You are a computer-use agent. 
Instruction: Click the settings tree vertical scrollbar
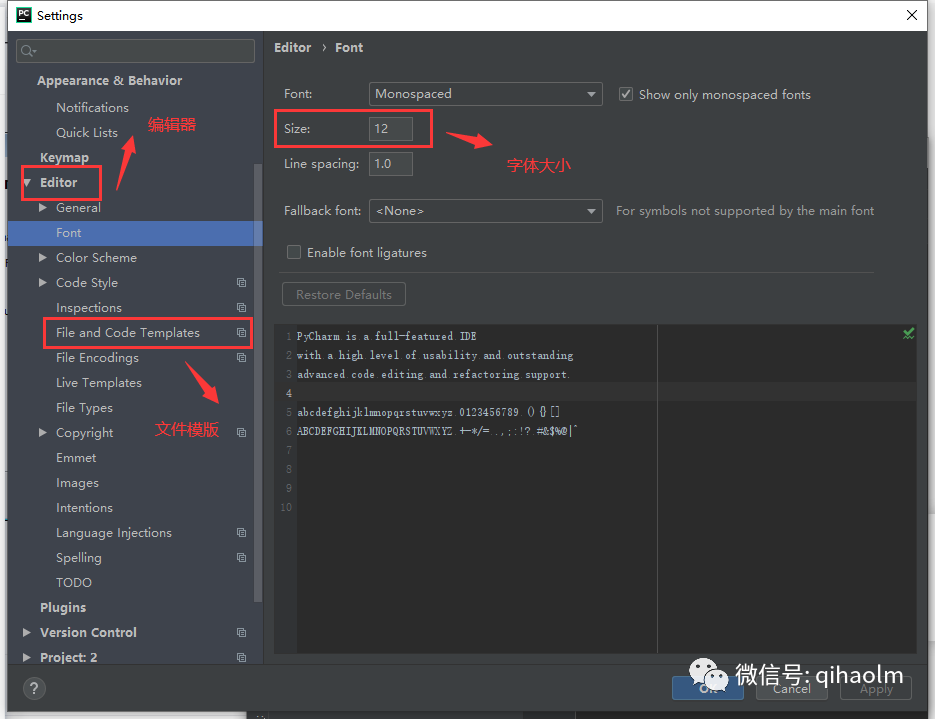click(x=258, y=382)
